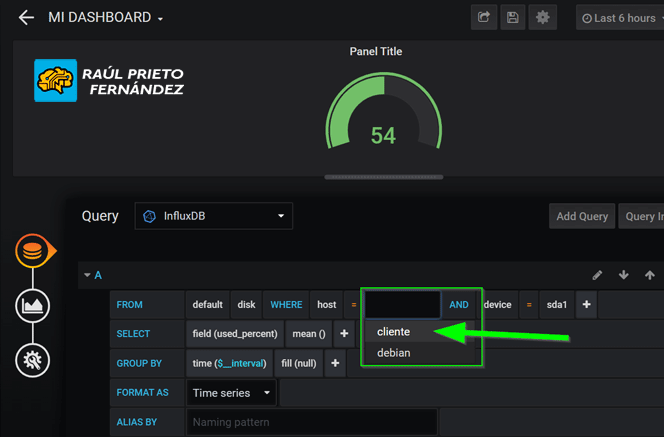664x437 pixels.
Task: Click the Add Query button
Action: (x=581, y=216)
